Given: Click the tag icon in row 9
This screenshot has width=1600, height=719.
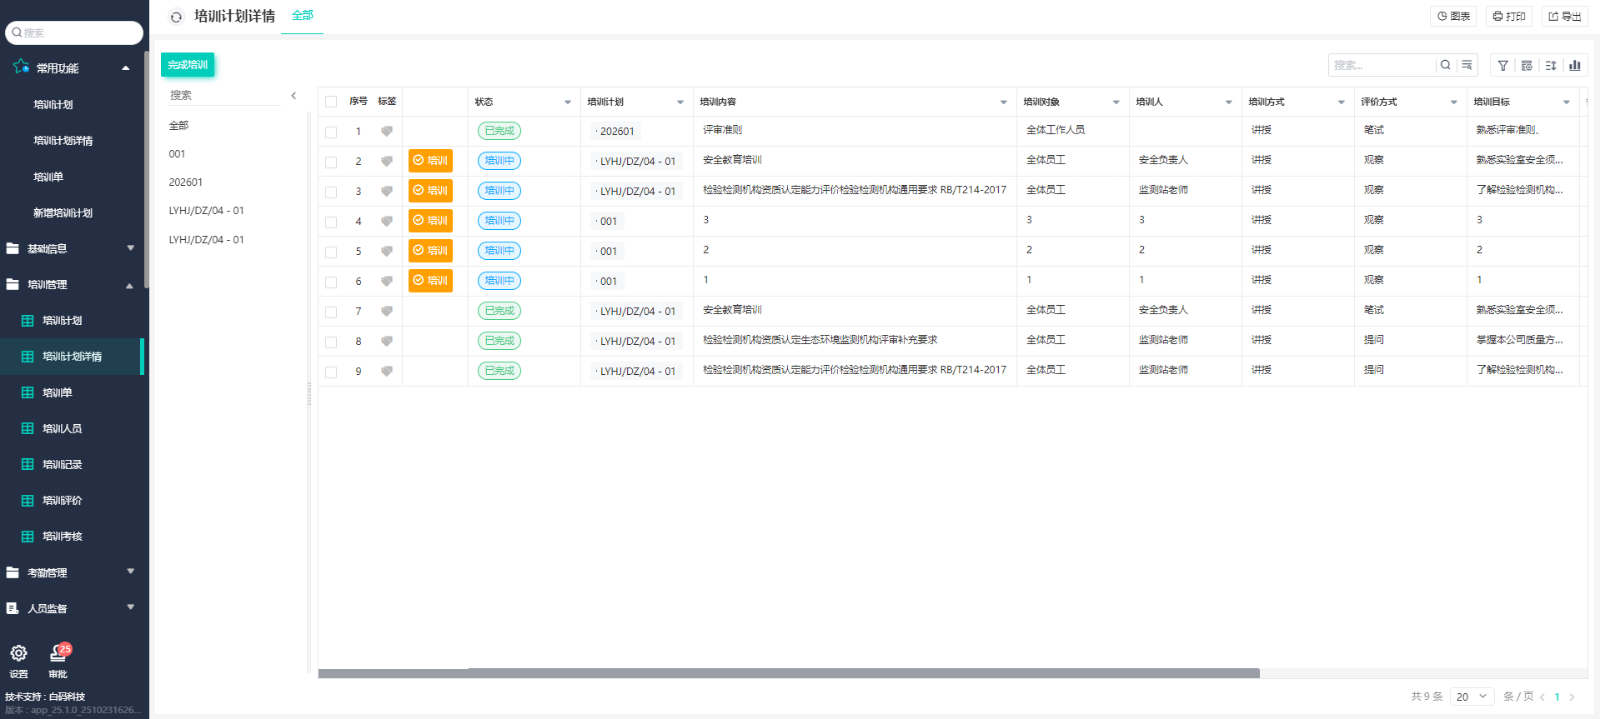Looking at the screenshot, I should pyautogui.click(x=387, y=371).
